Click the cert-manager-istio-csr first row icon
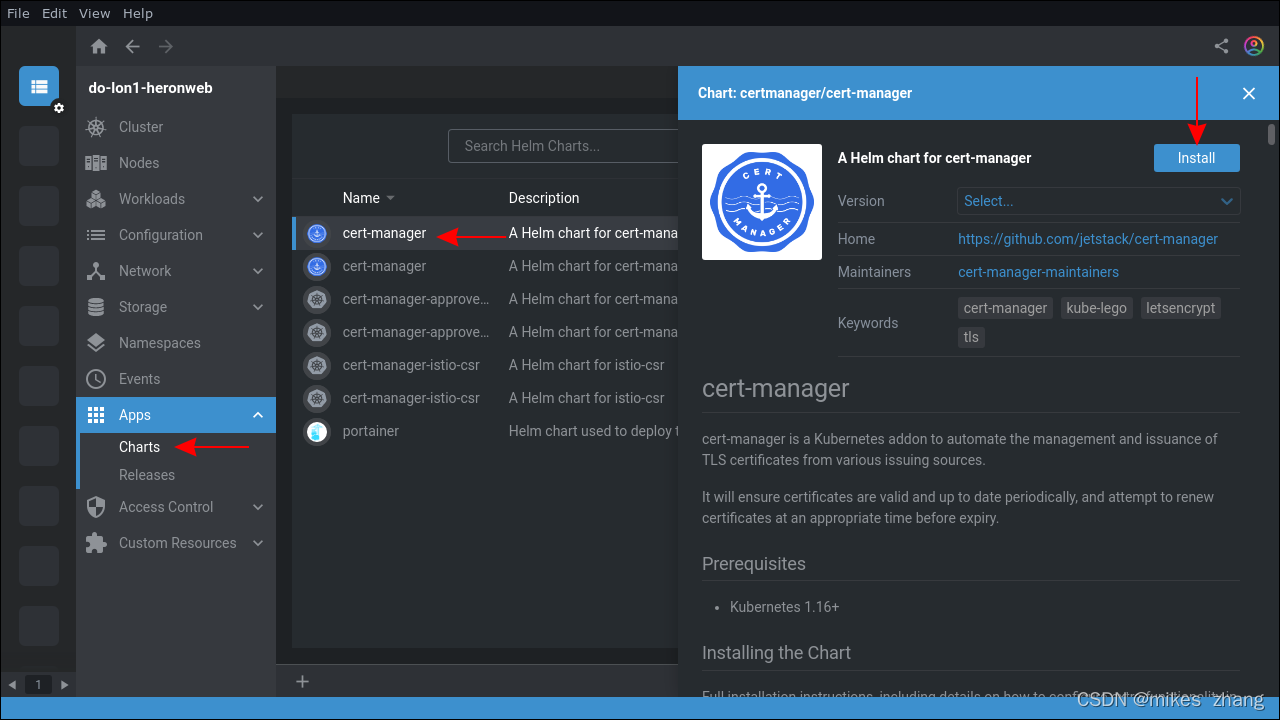 317,366
